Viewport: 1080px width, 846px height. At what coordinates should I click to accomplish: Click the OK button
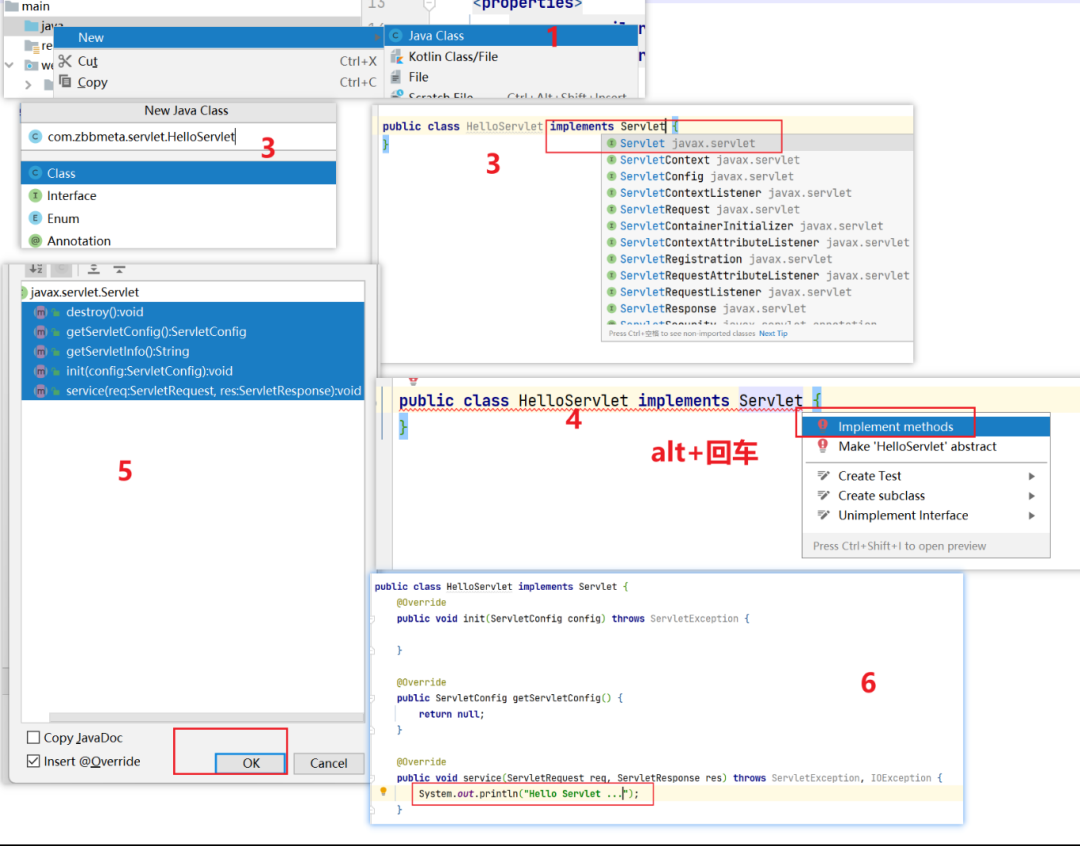(x=251, y=763)
